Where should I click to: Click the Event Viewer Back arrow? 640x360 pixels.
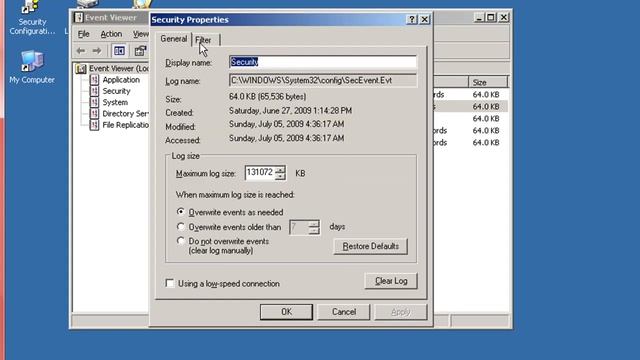click(x=81, y=51)
